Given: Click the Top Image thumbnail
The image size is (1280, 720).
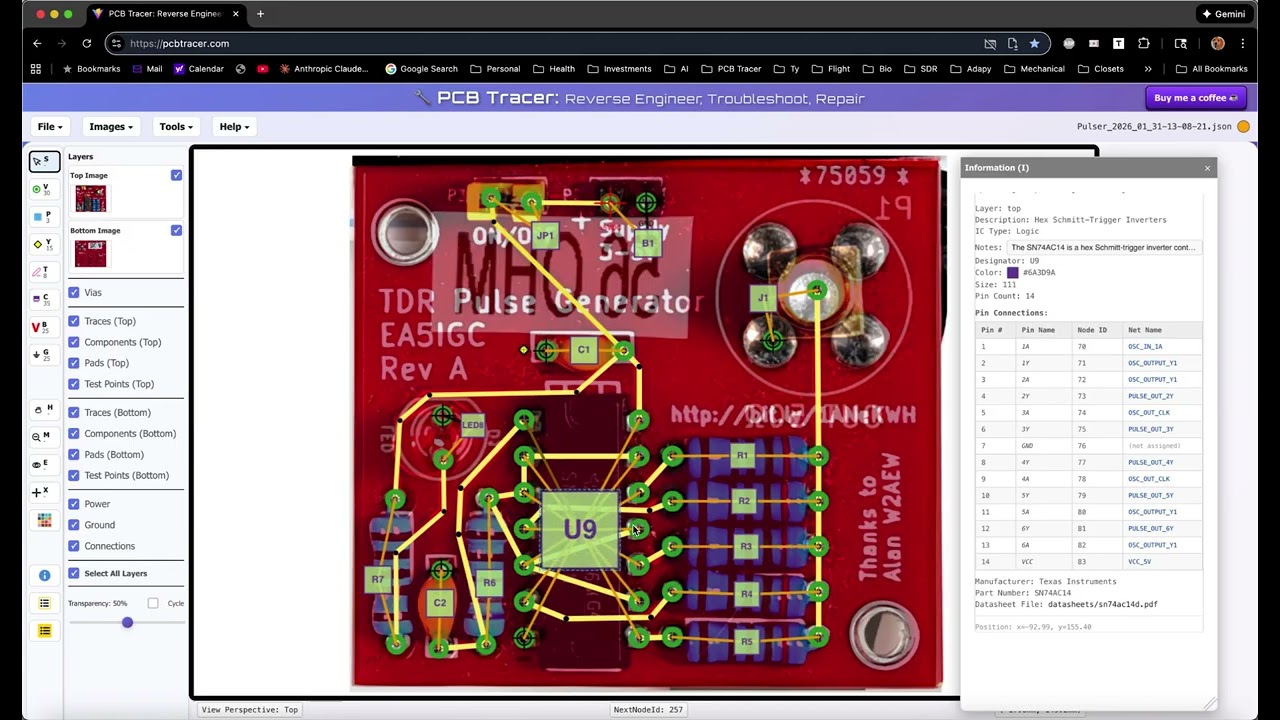Looking at the screenshot, I should 90,197.
